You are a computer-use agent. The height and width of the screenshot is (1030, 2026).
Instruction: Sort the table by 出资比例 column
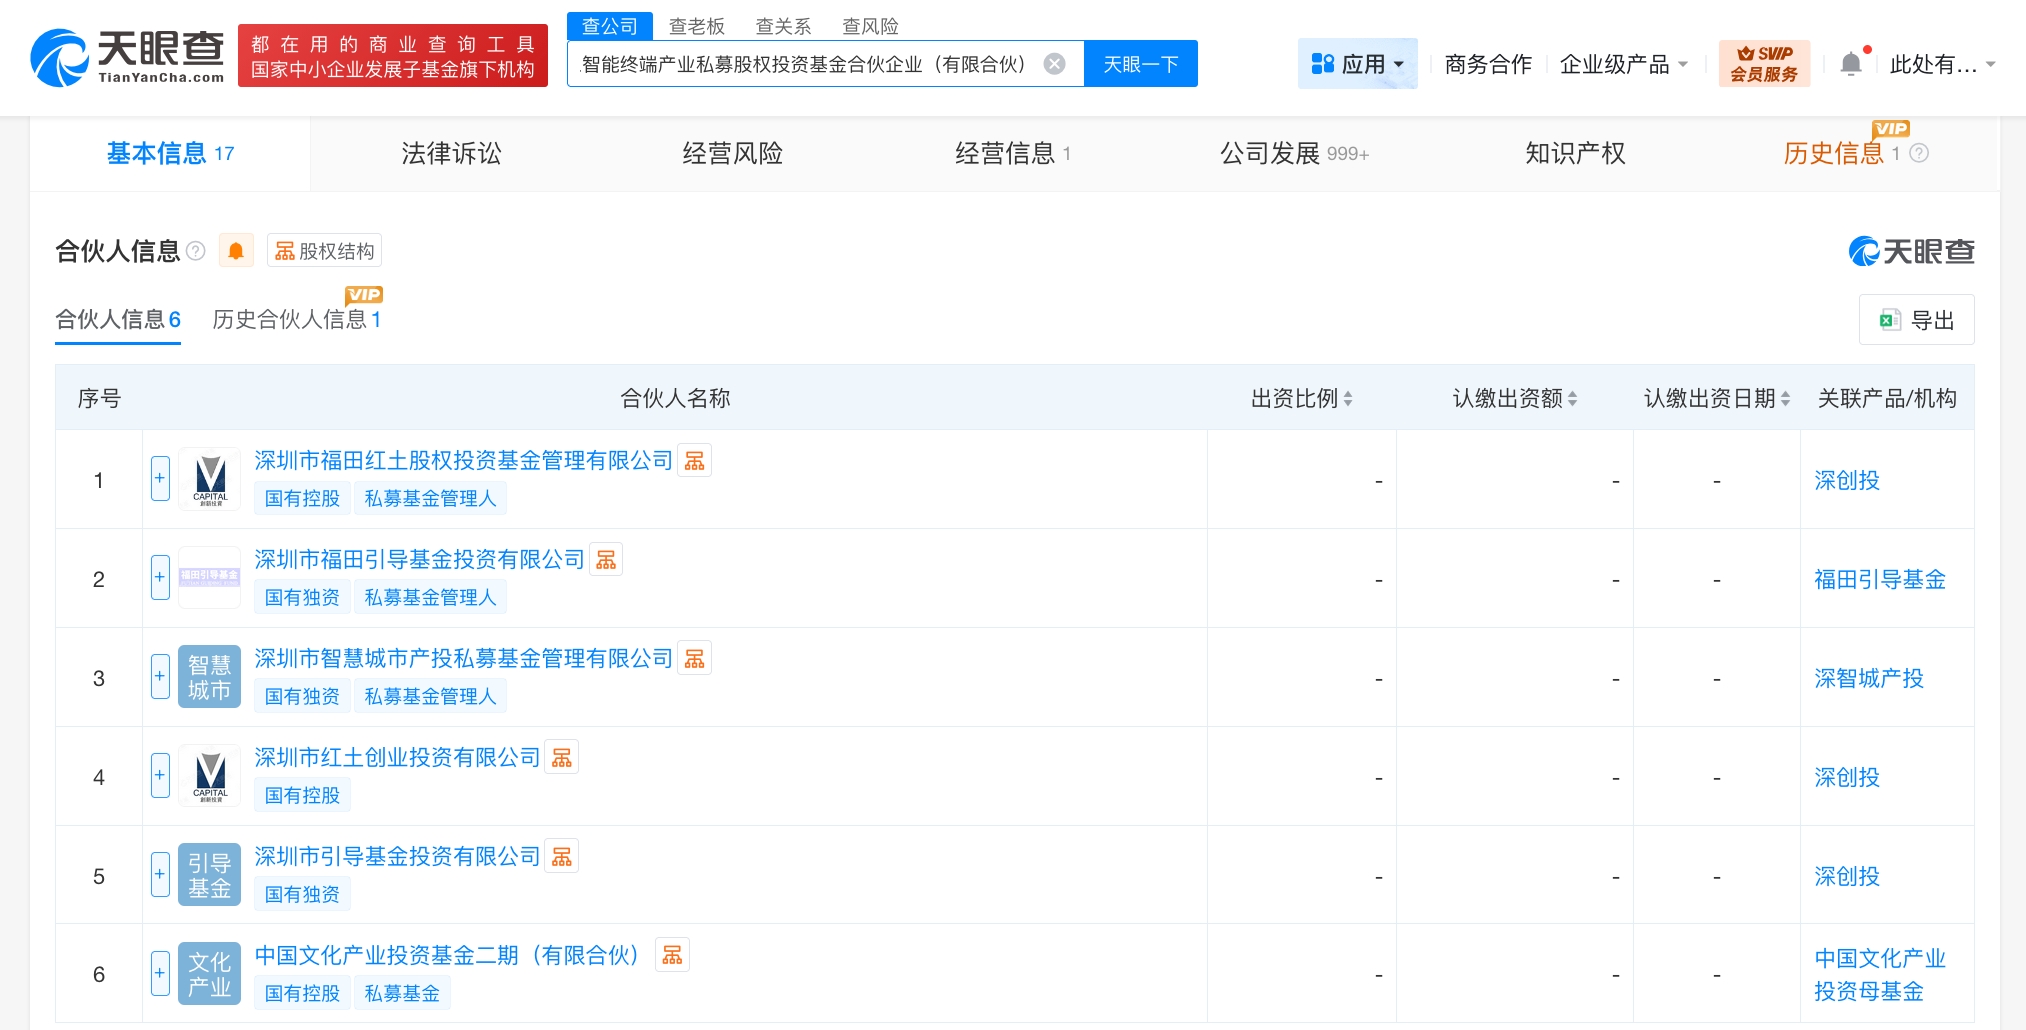point(1301,399)
